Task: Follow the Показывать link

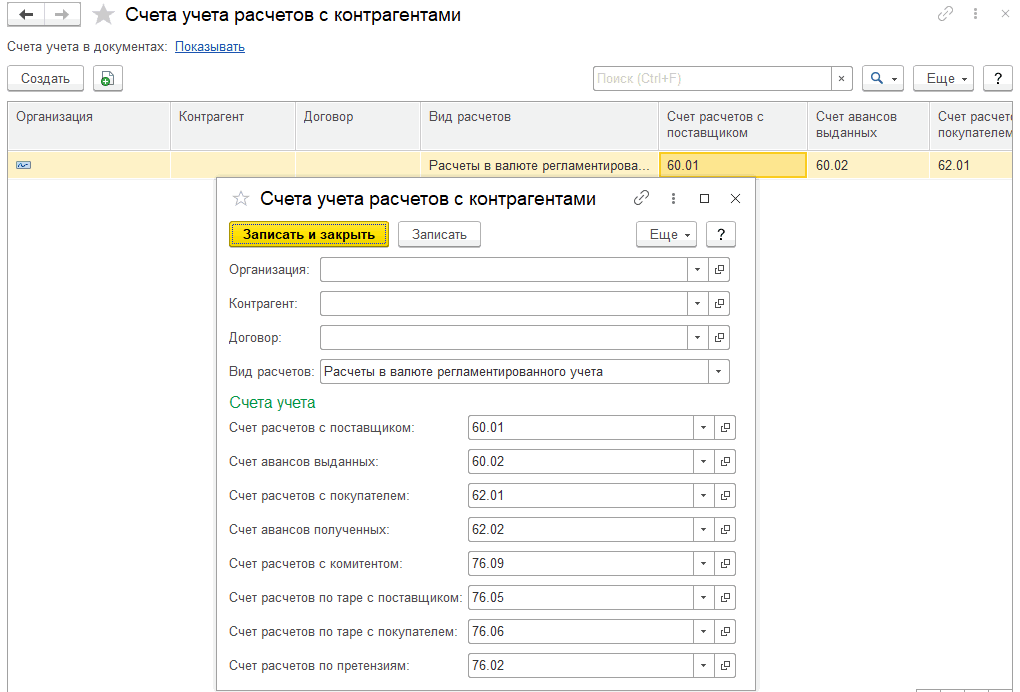Action: (x=210, y=47)
